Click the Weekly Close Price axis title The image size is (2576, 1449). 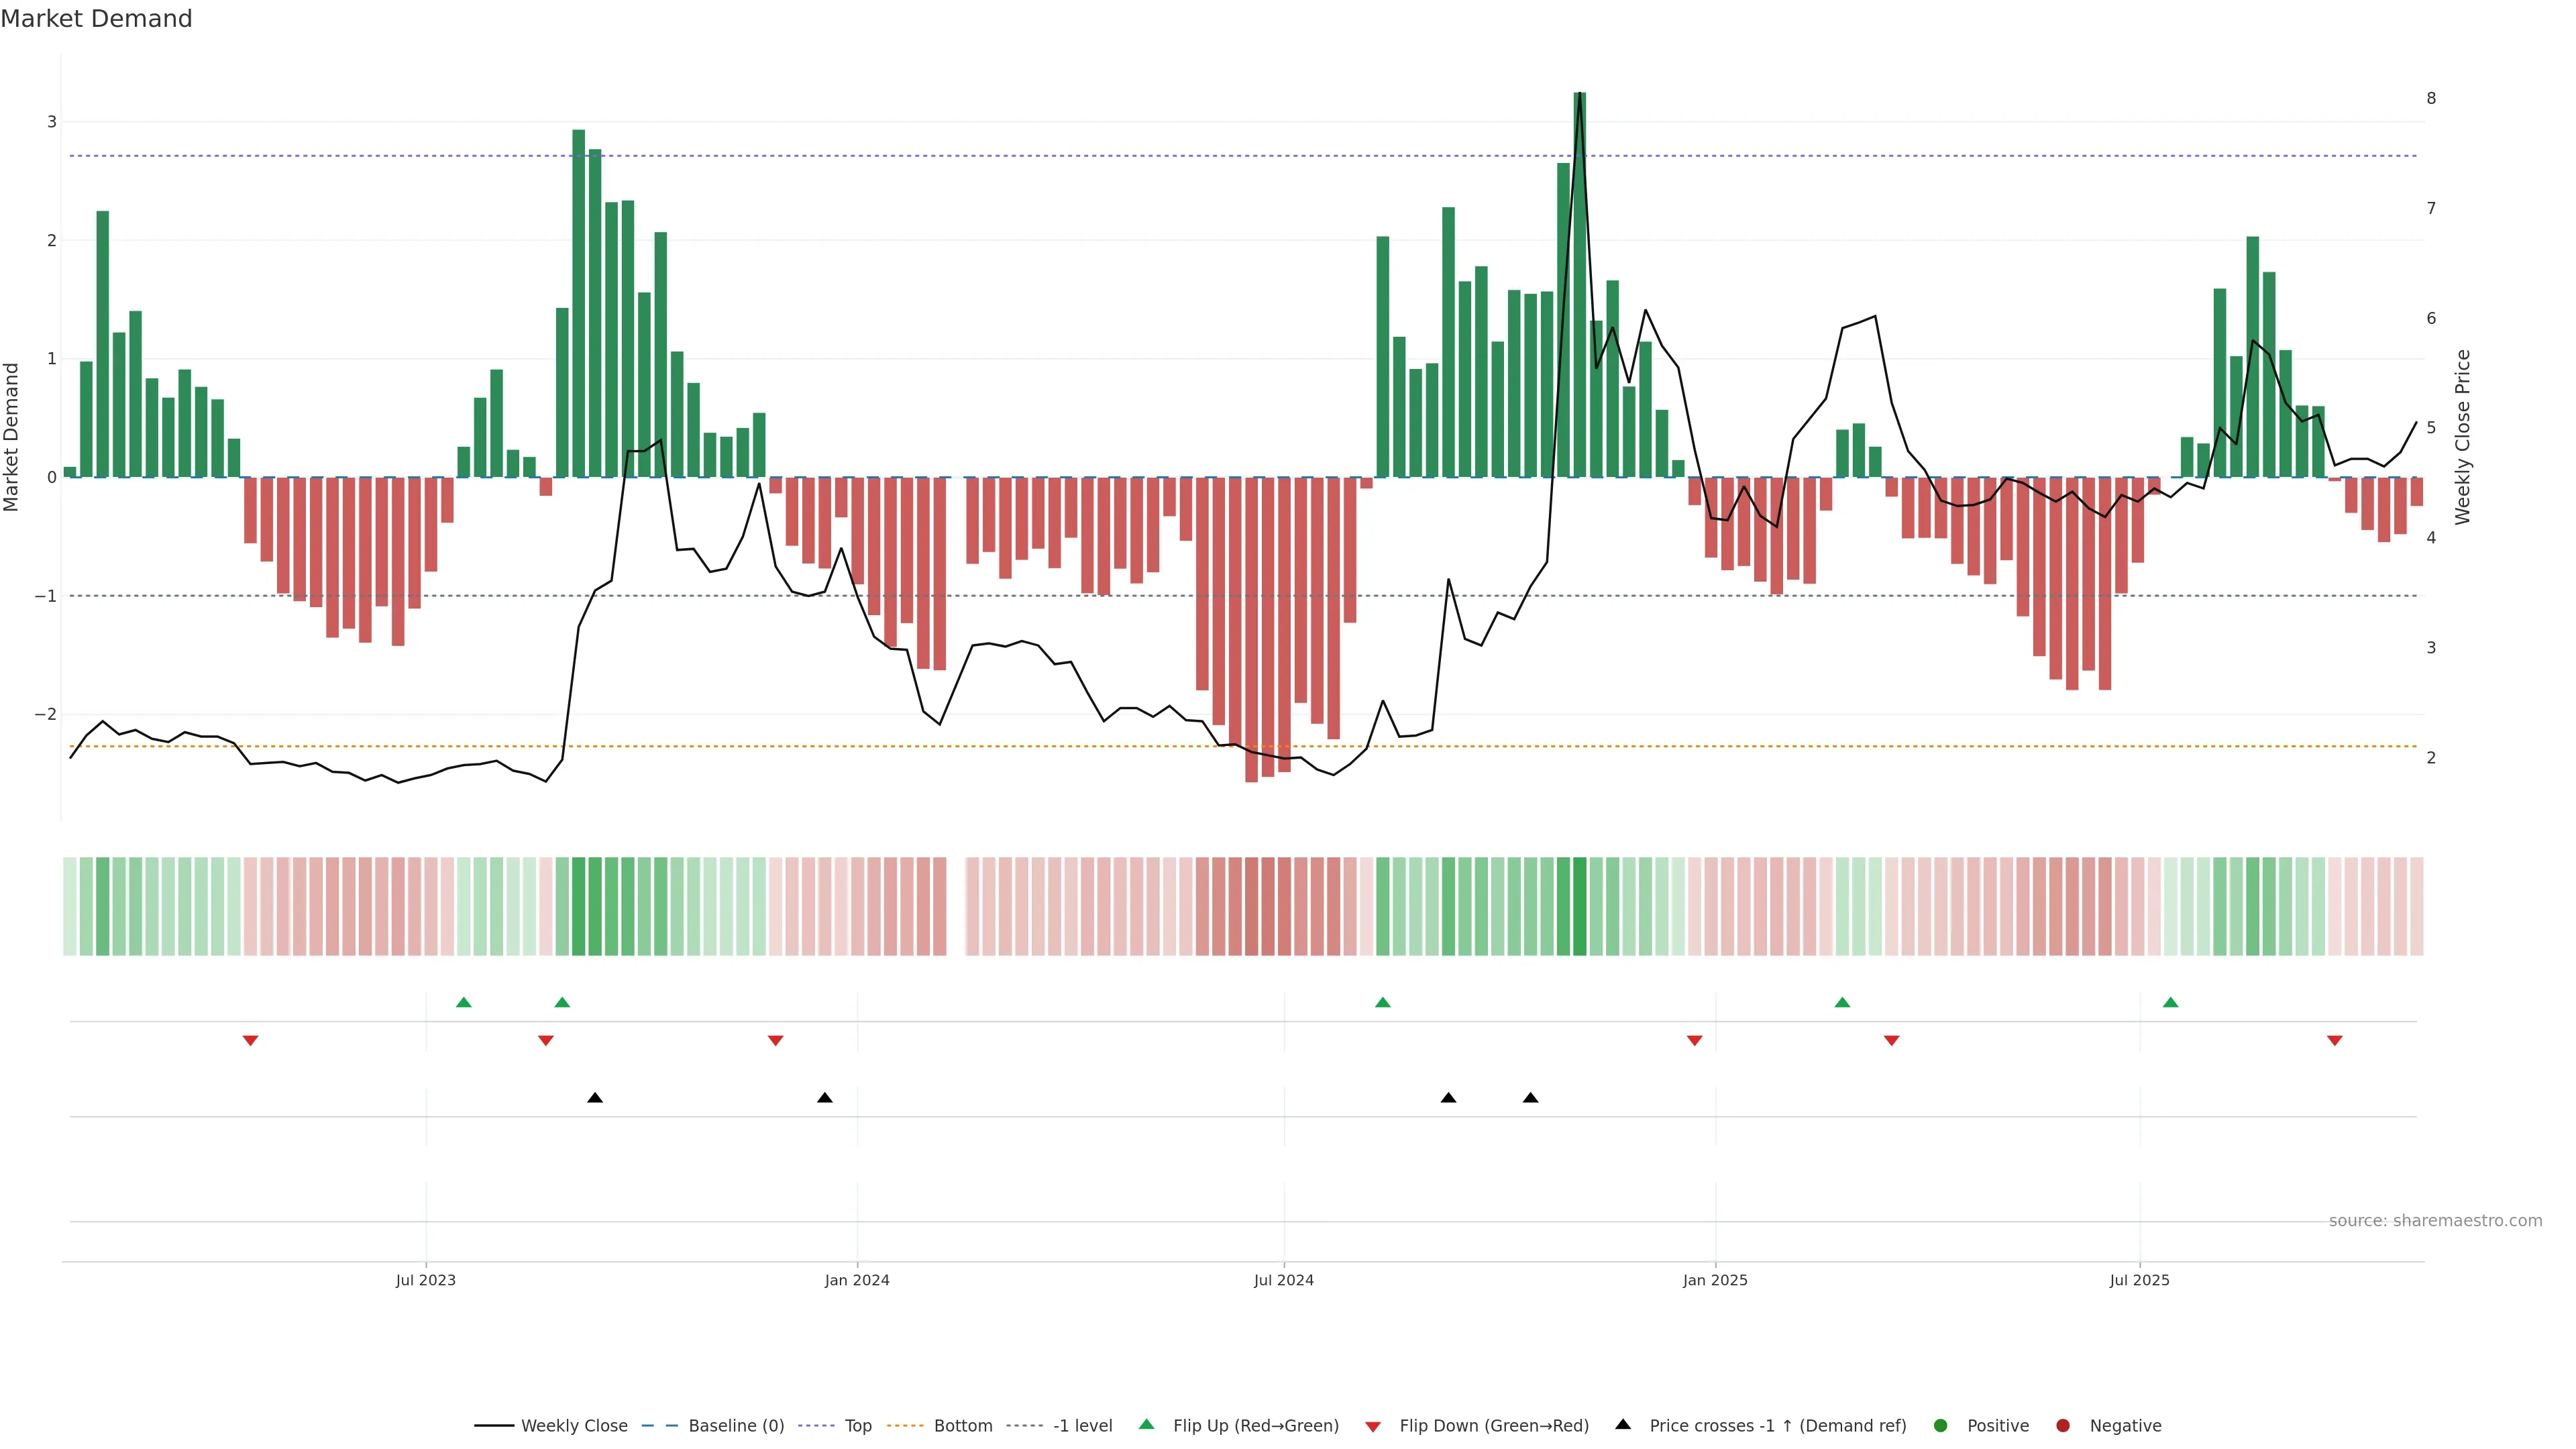click(2462, 437)
